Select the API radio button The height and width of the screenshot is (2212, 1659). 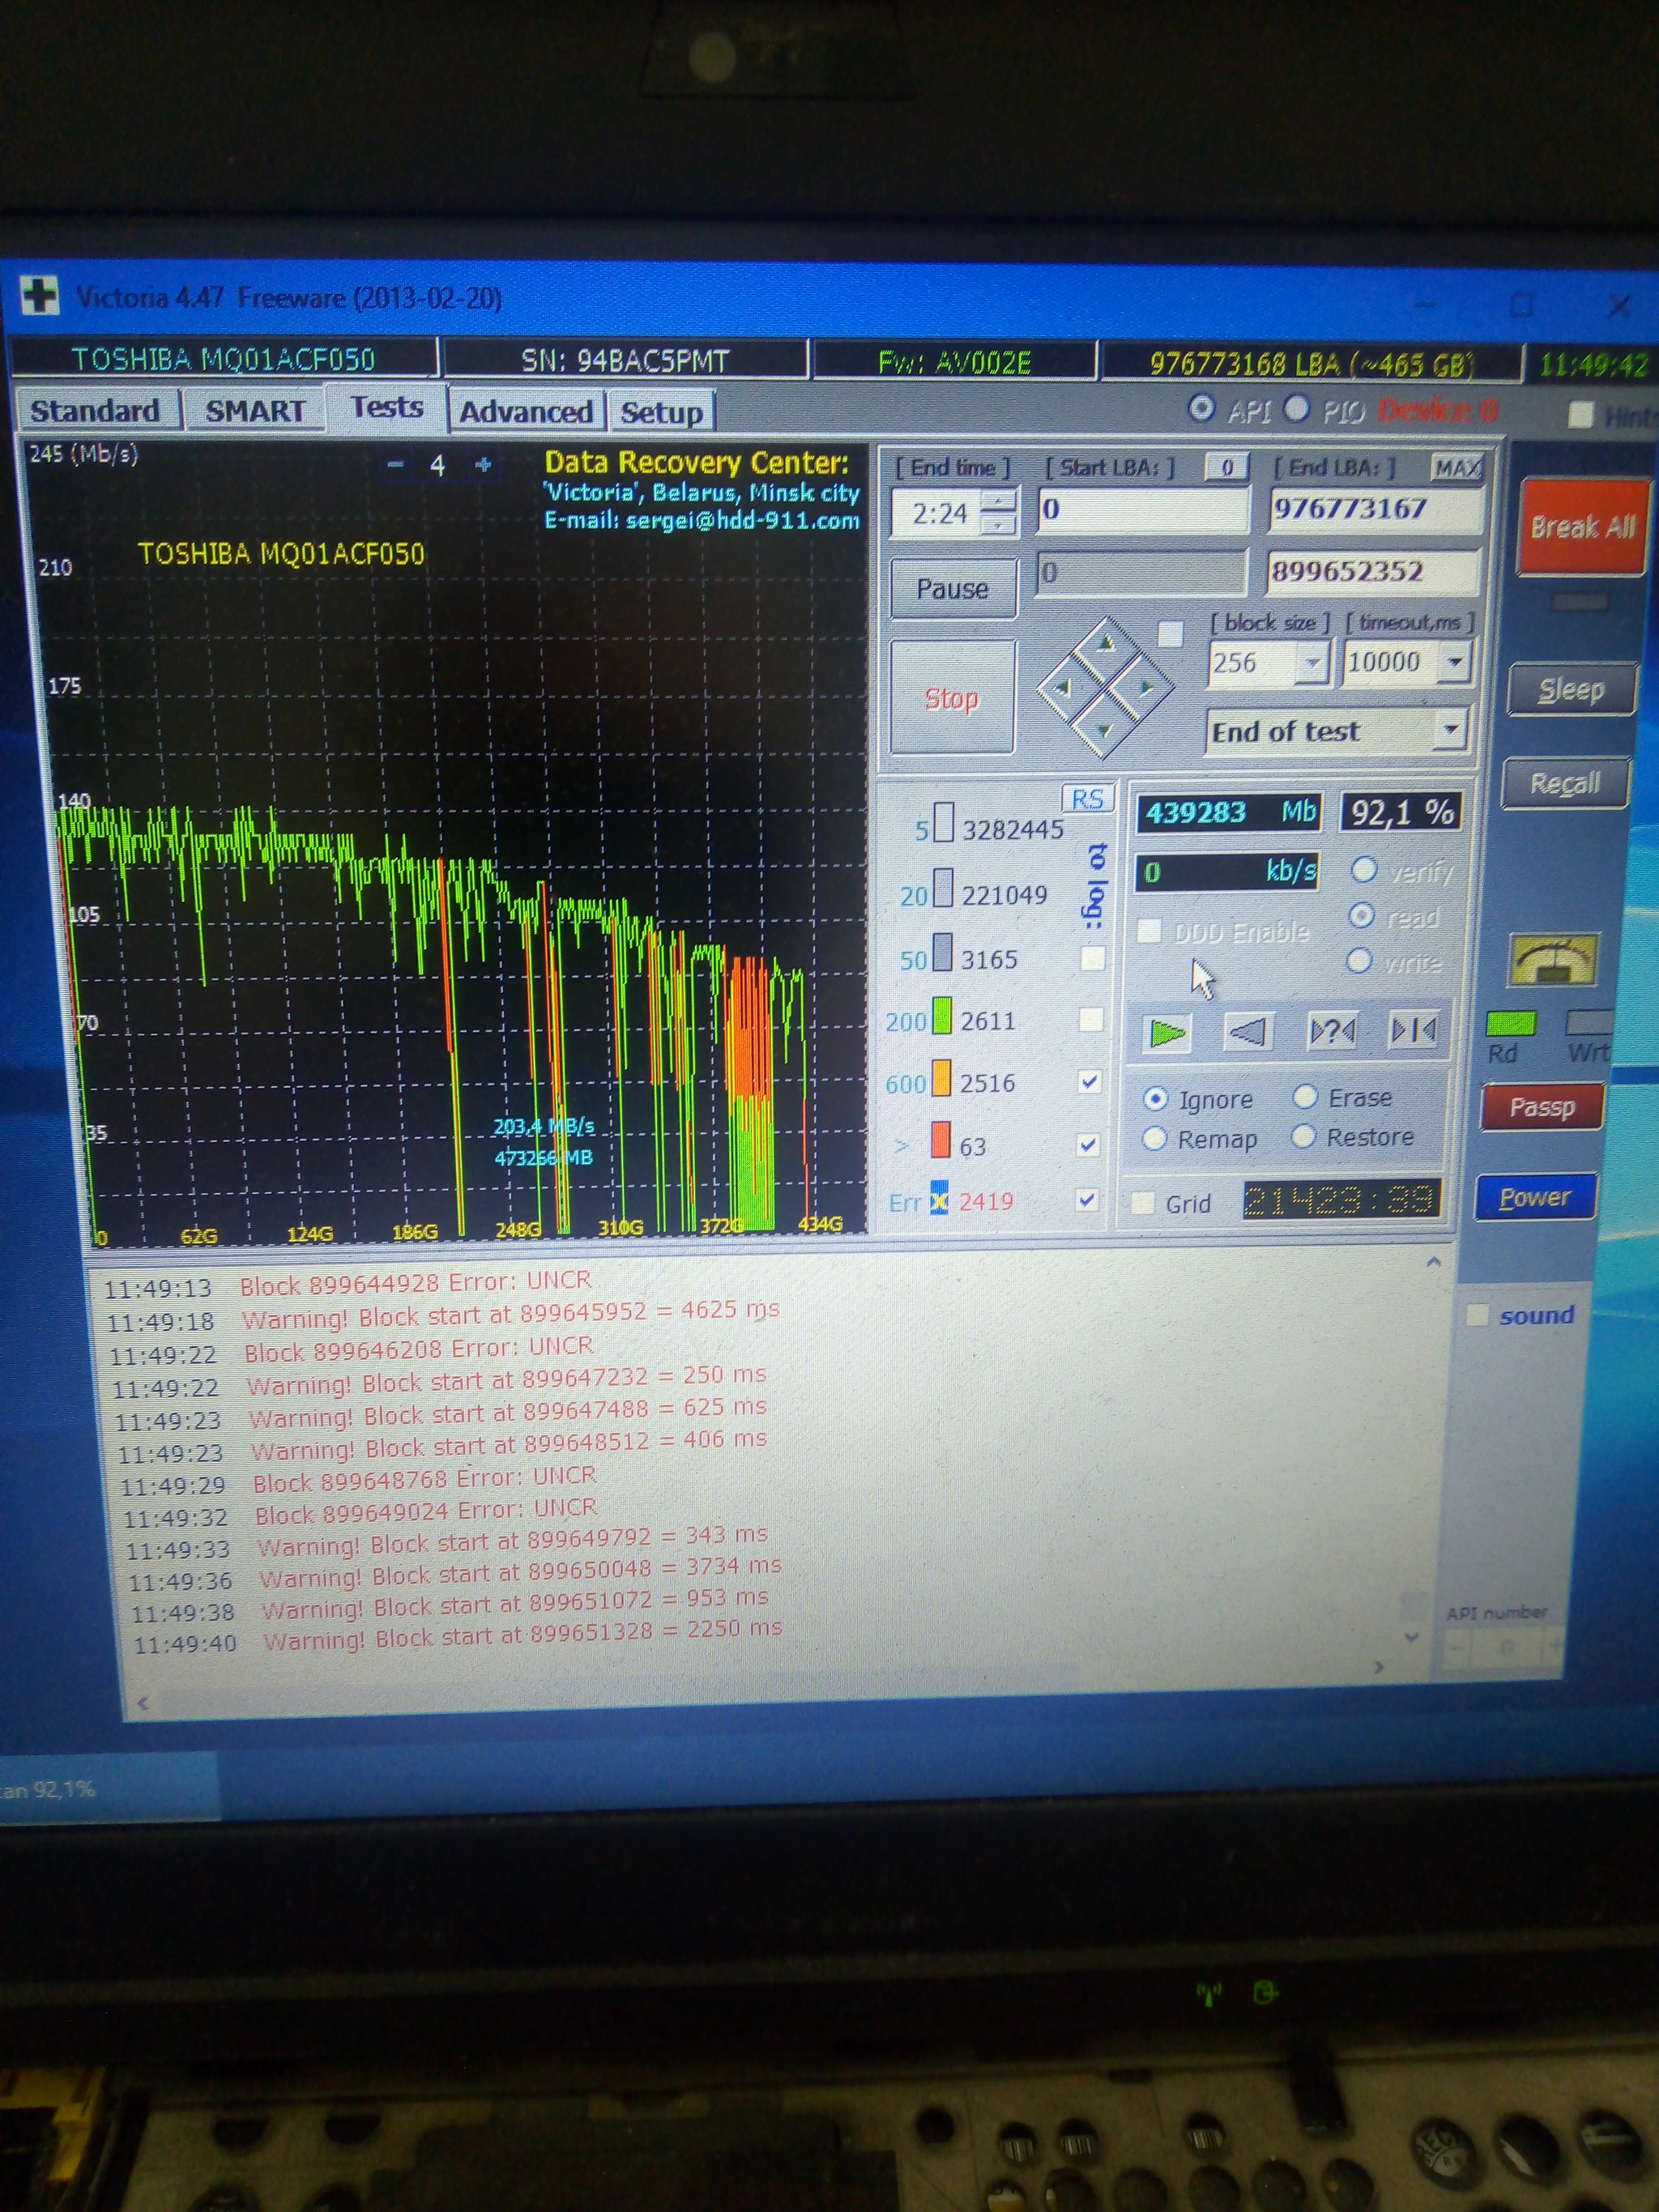(x=1201, y=409)
